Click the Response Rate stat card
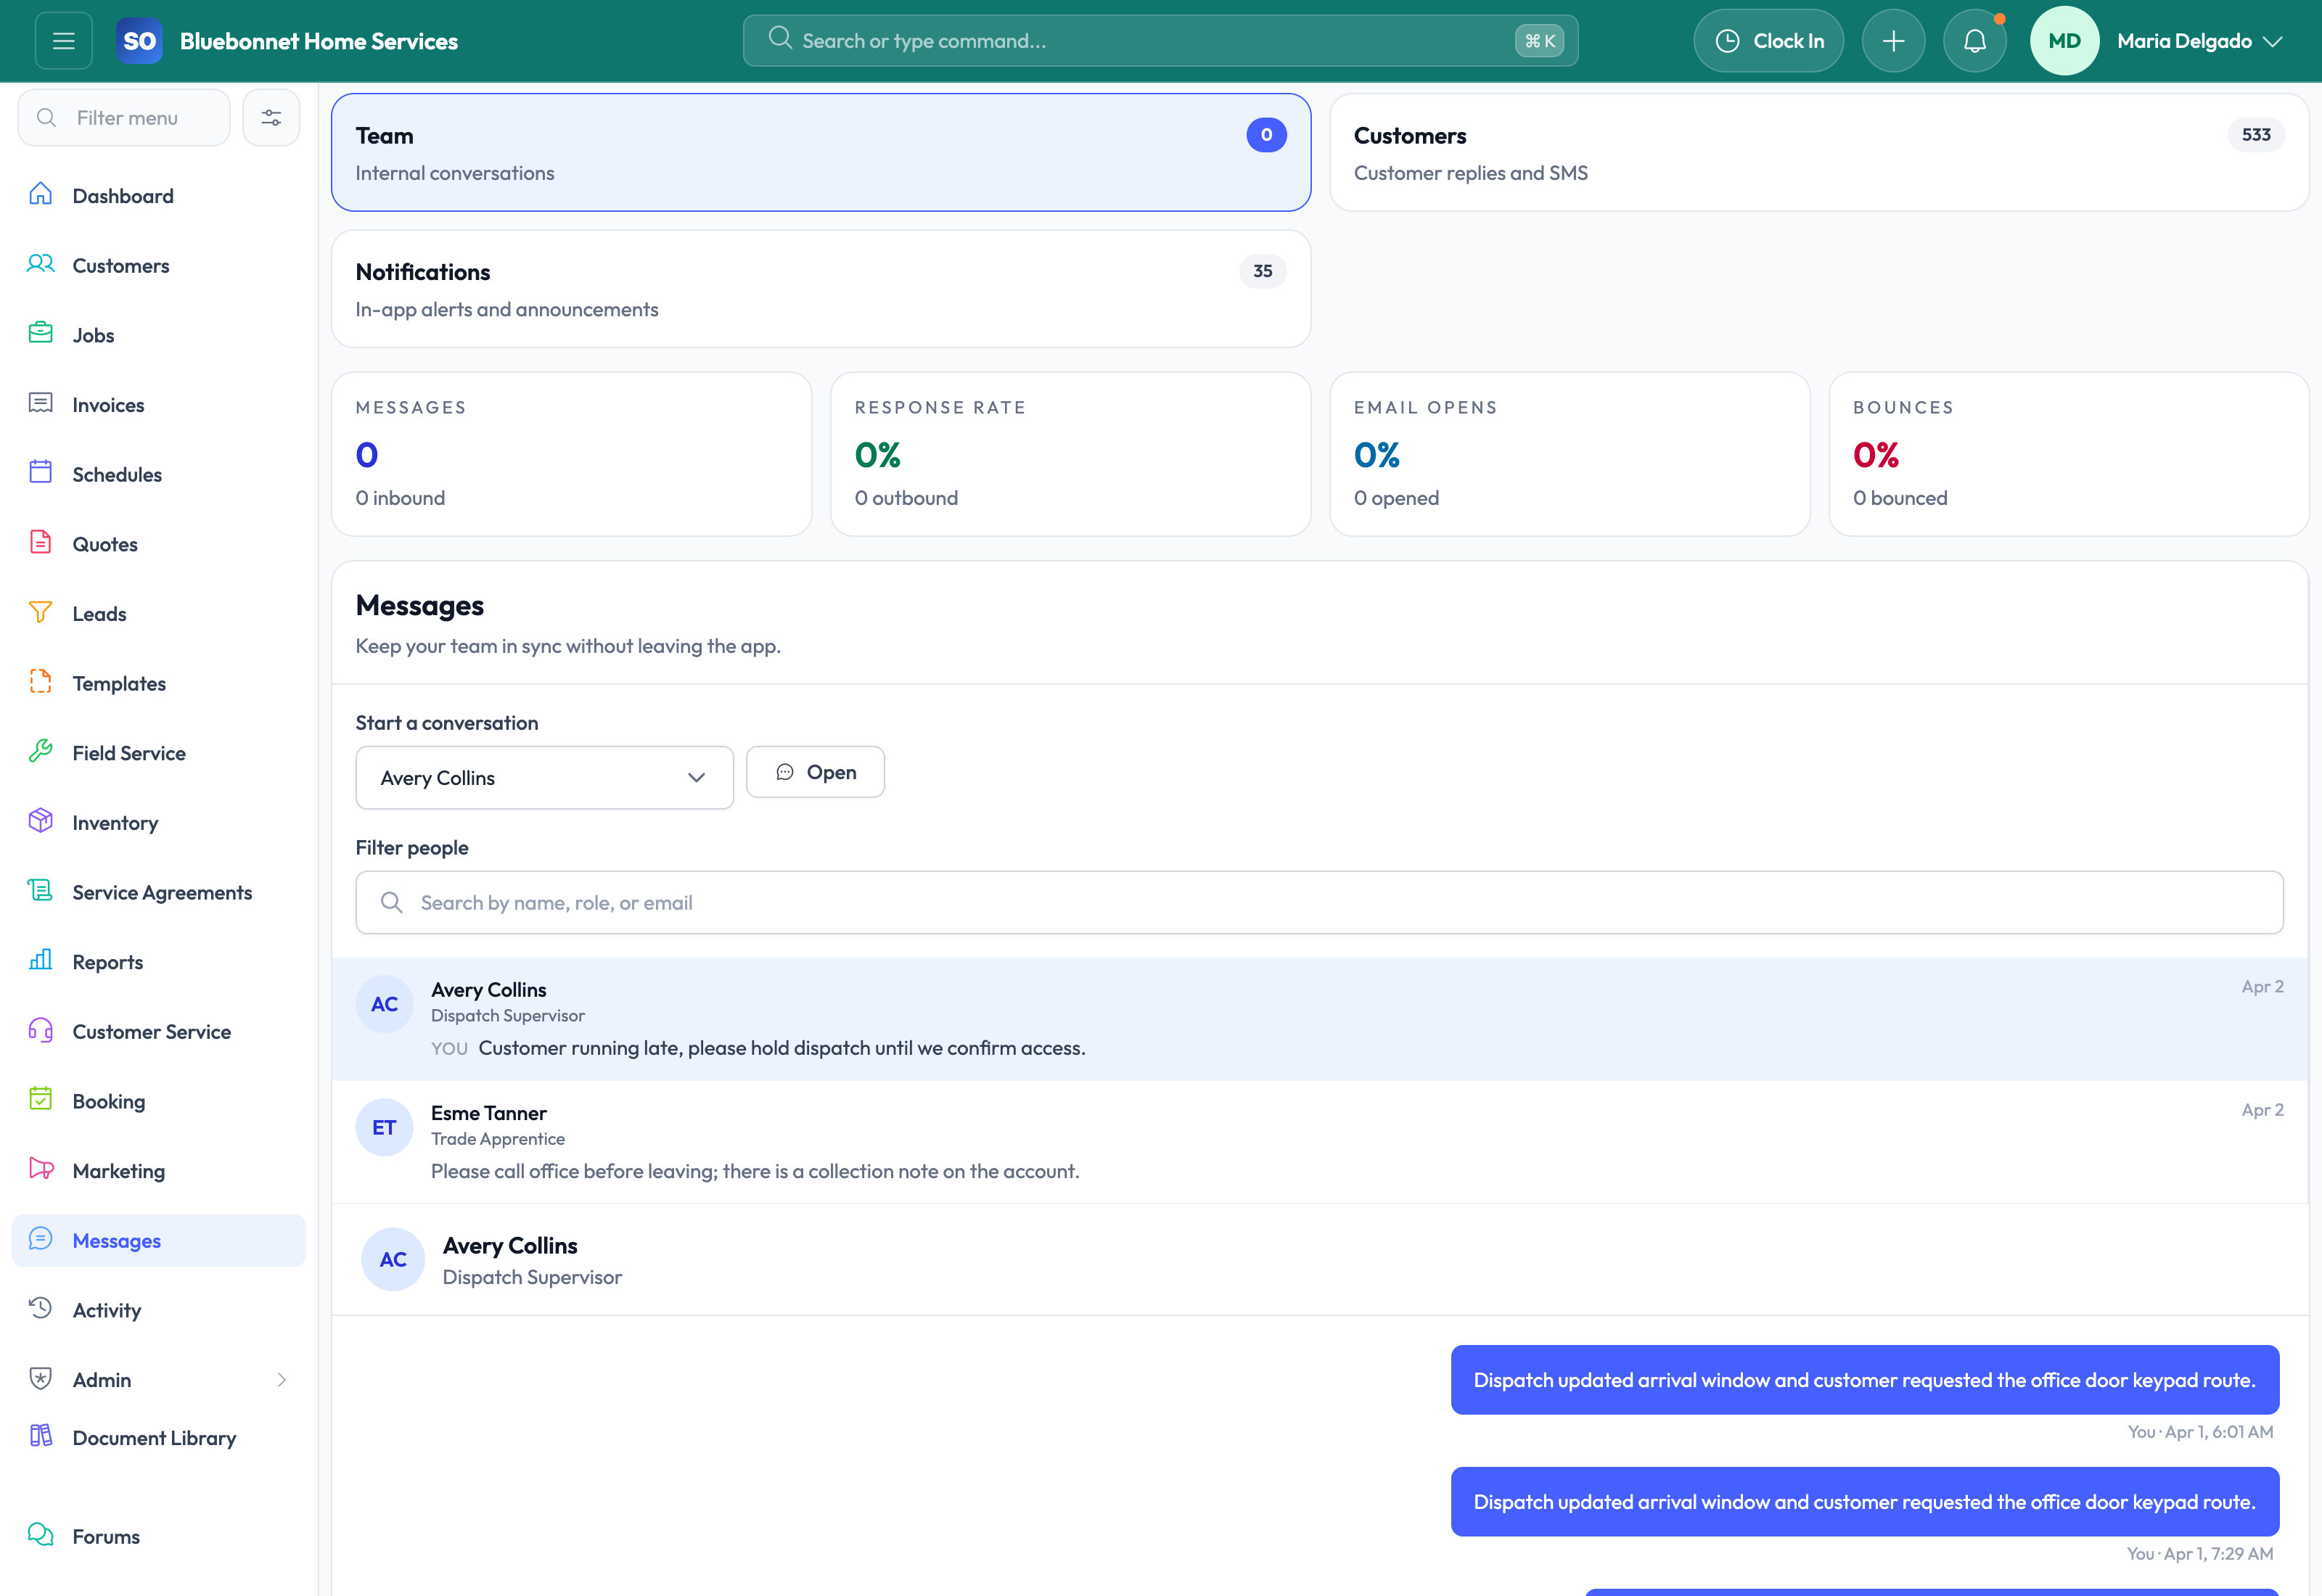 point(1070,454)
